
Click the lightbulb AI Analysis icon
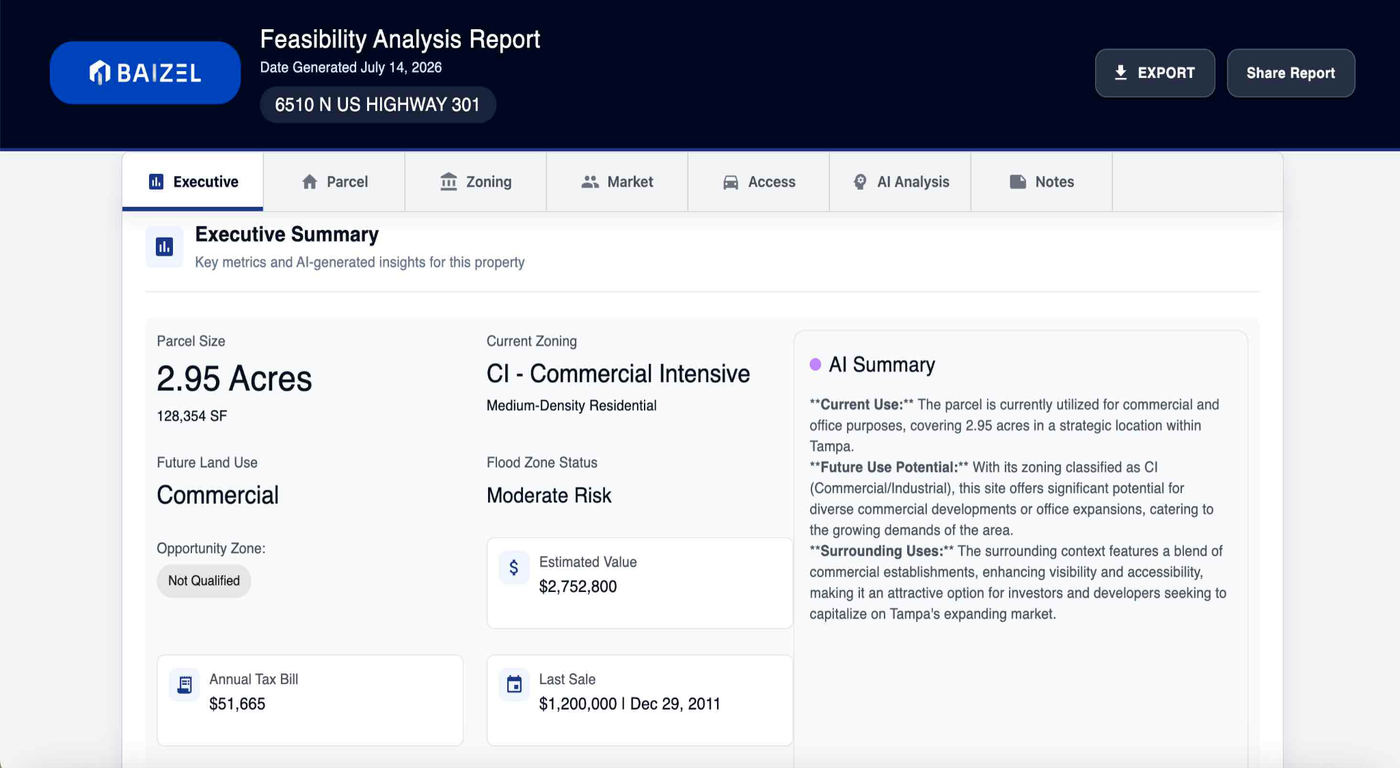click(860, 182)
